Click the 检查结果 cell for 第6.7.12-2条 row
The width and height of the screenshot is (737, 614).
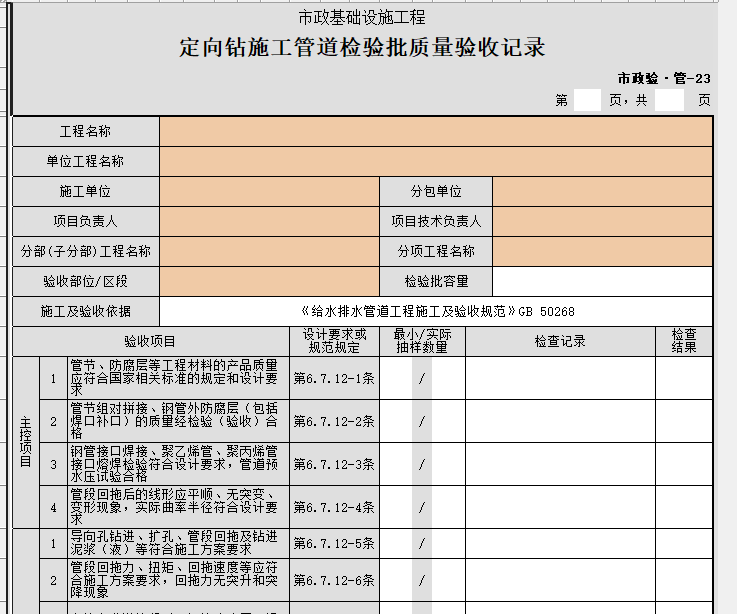tap(684, 422)
